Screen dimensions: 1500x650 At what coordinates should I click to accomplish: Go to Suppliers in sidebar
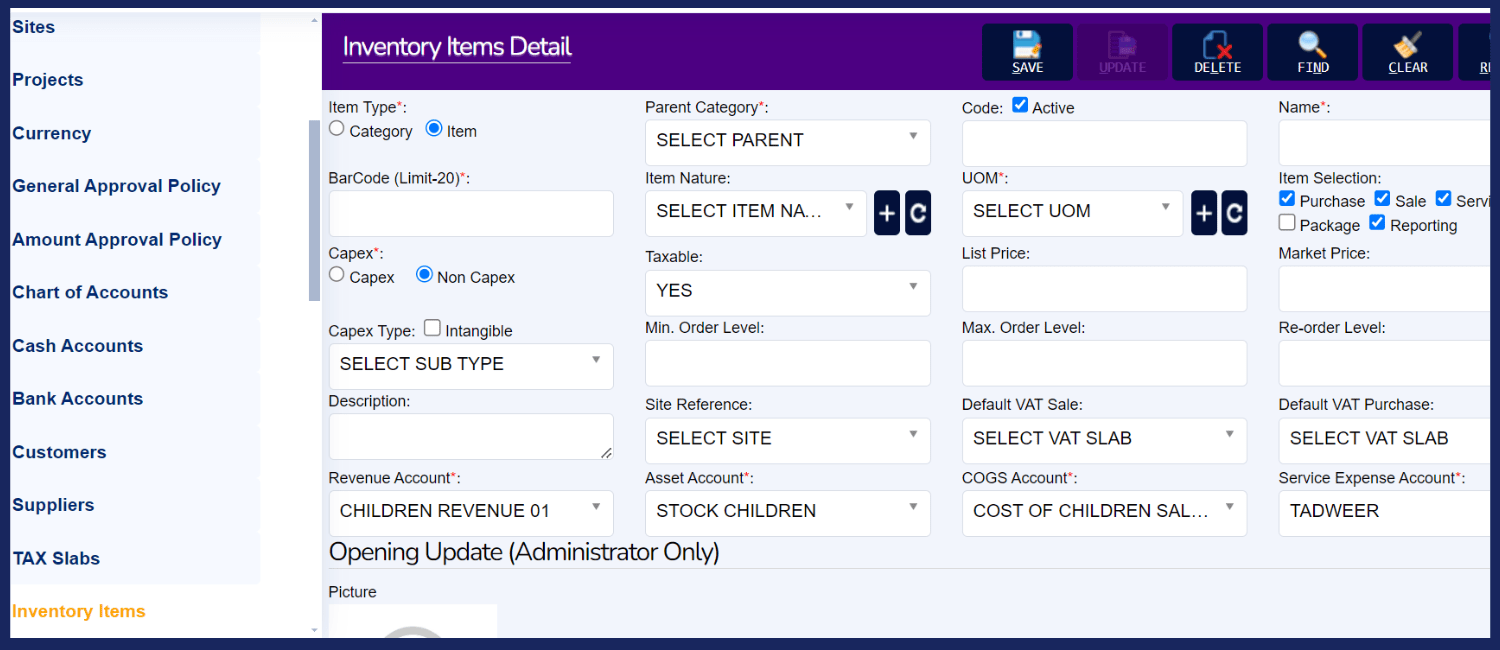53,505
